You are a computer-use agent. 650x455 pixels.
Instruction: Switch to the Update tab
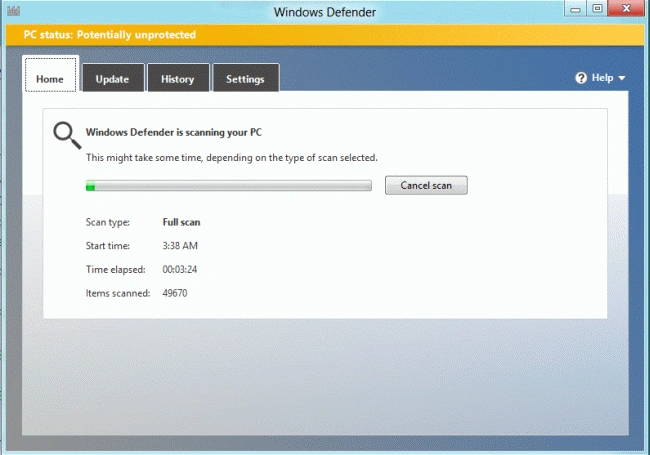click(113, 77)
